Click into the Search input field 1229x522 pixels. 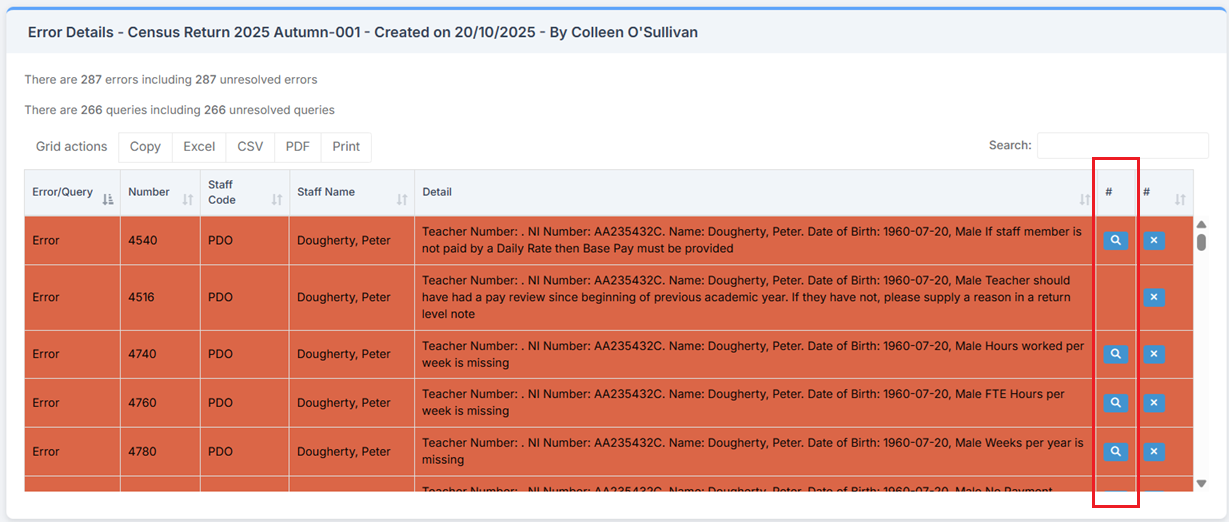click(x=1122, y=146)
